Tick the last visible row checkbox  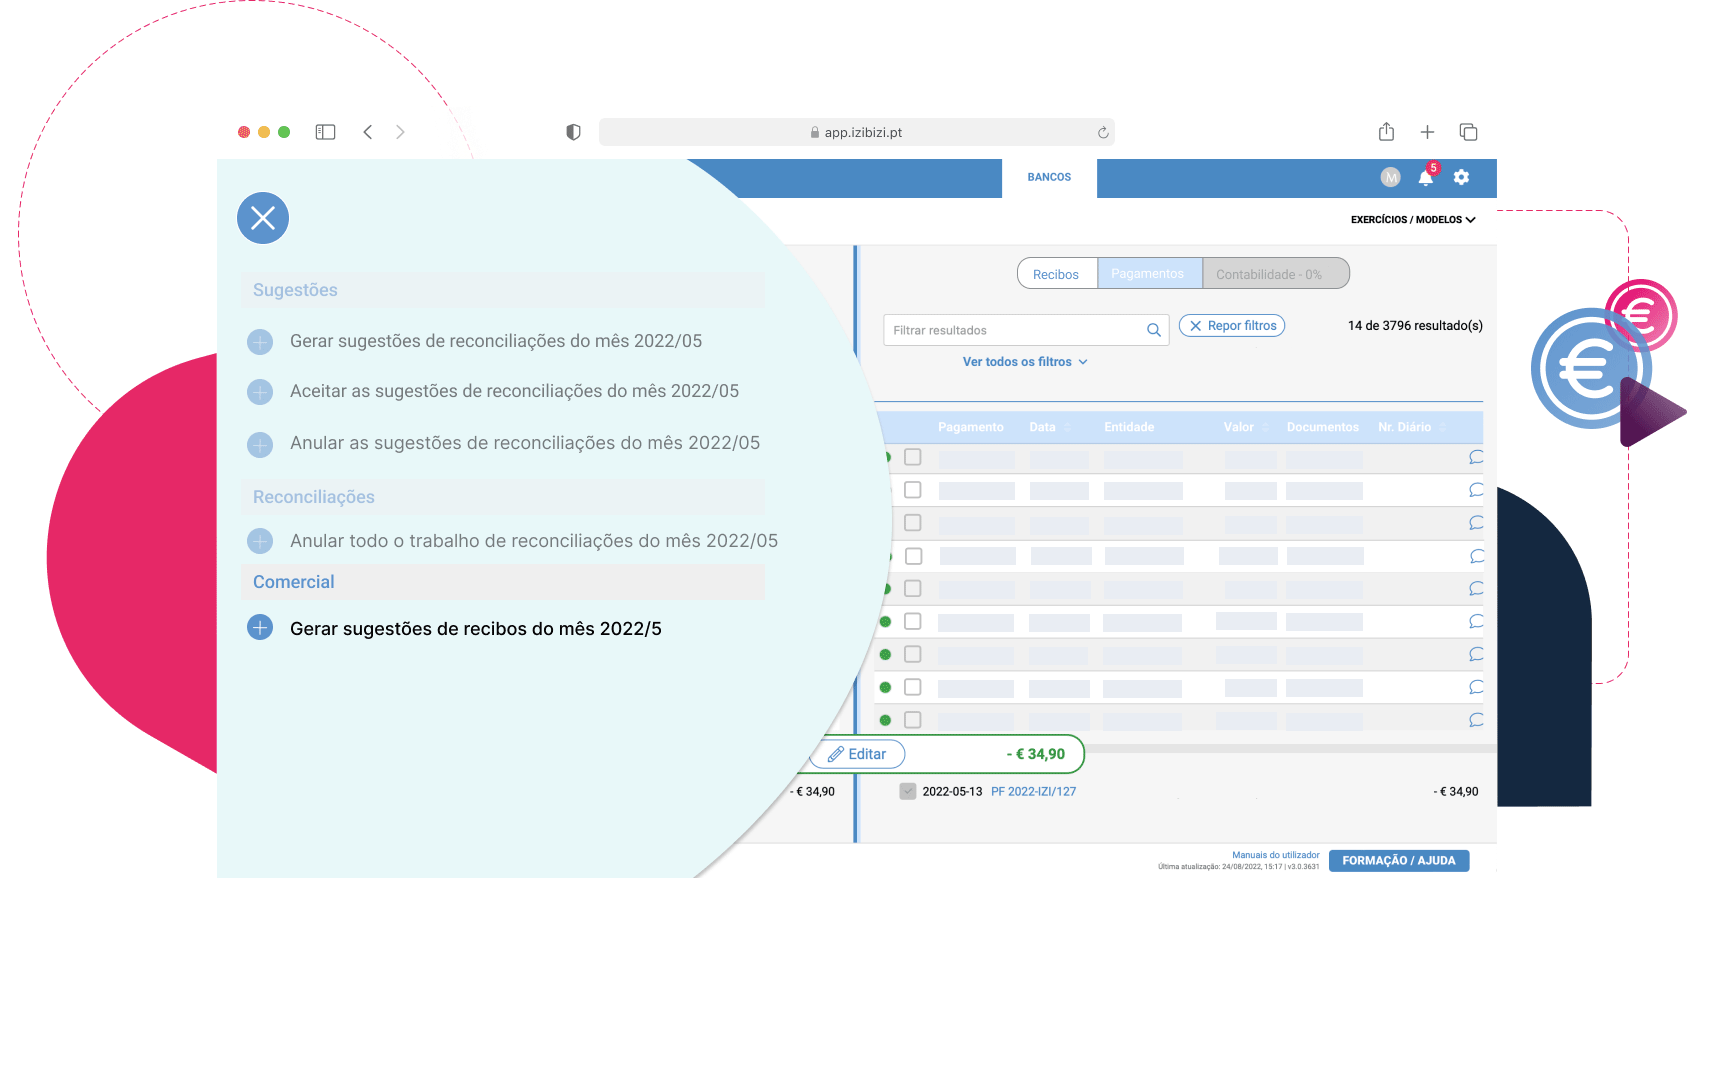pos(912,720)
